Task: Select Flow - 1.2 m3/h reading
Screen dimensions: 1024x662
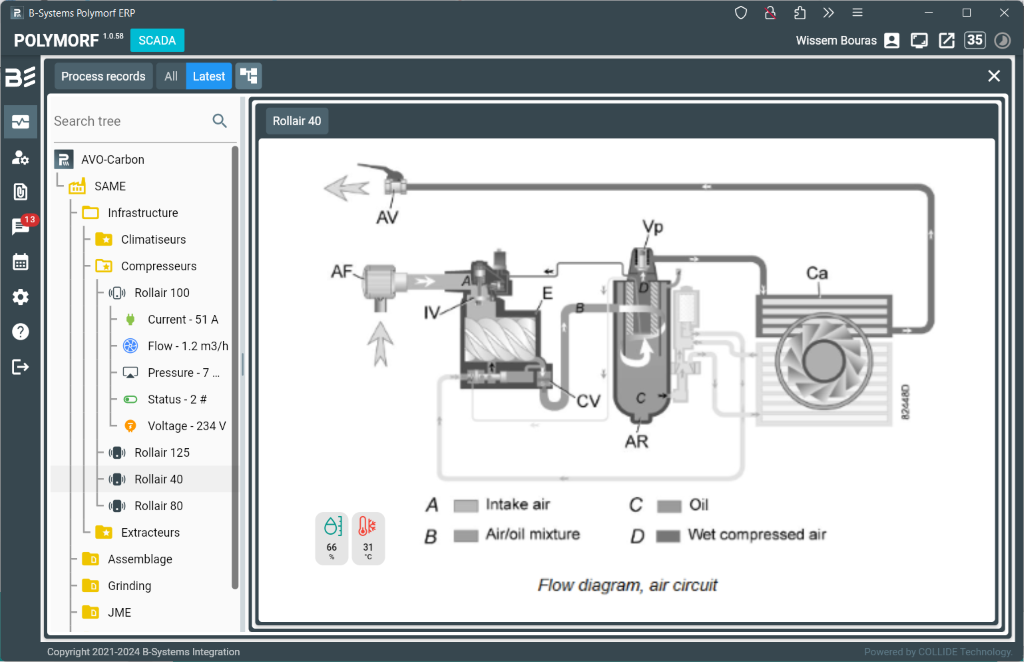Action: click(188, 346)
